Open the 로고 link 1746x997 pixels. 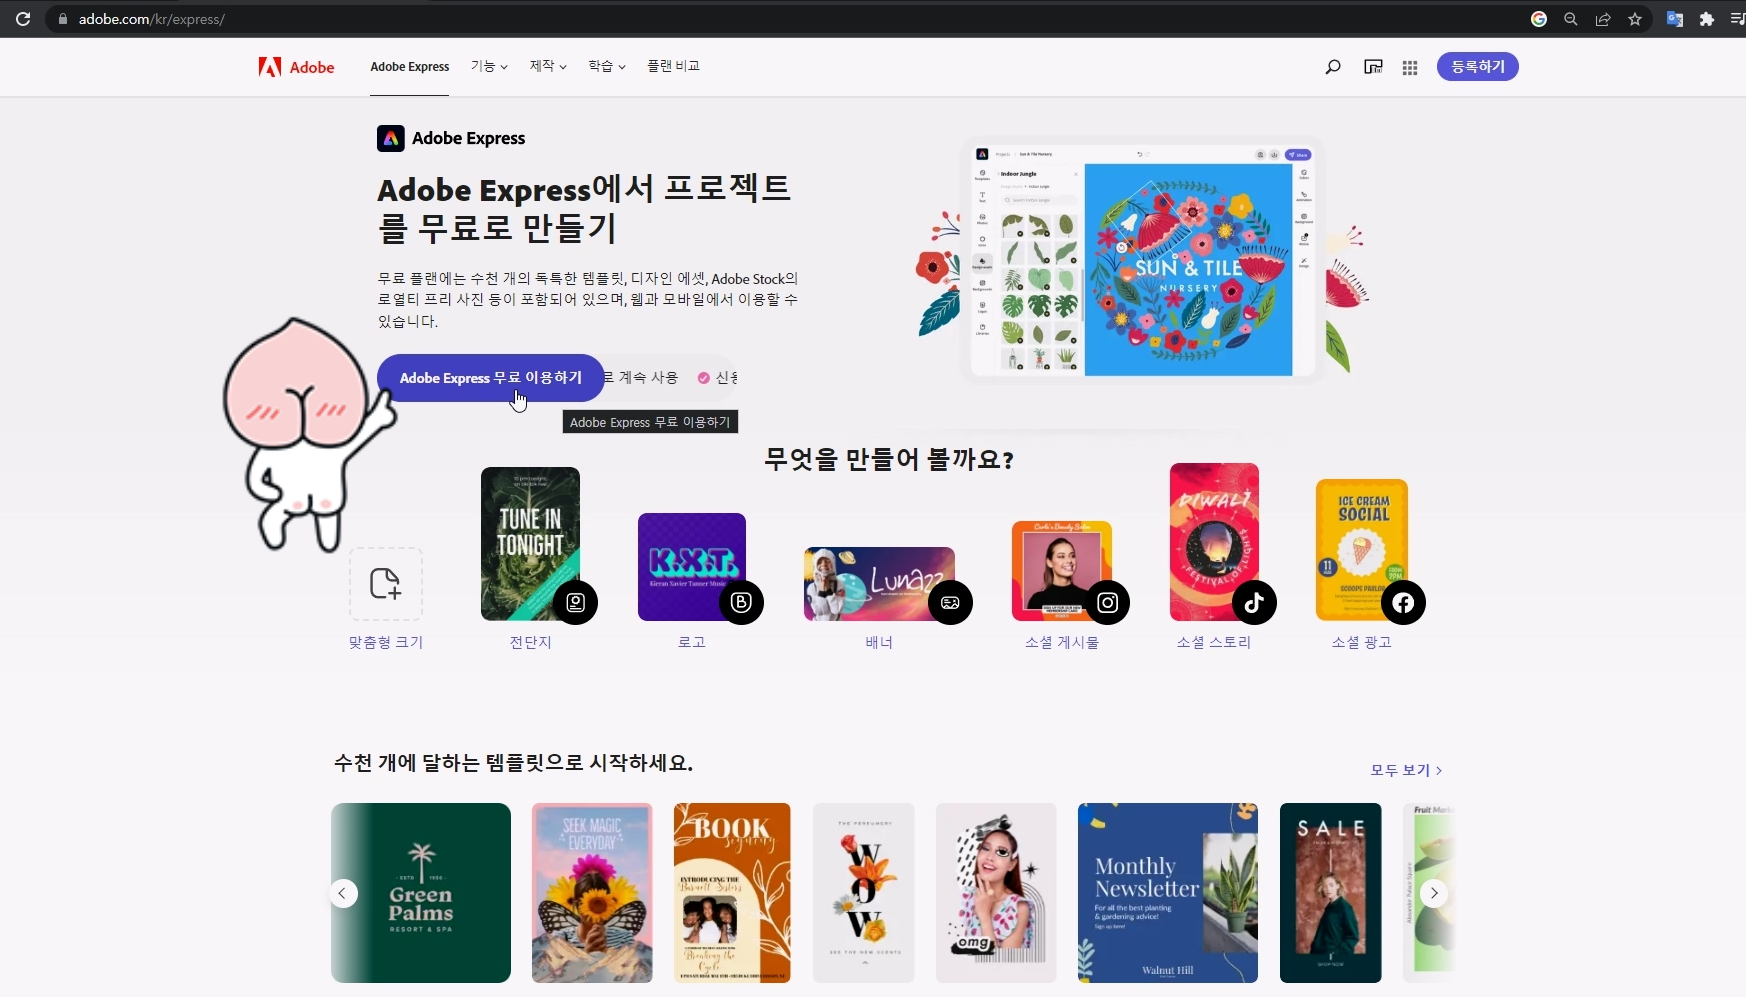point(692,642)
